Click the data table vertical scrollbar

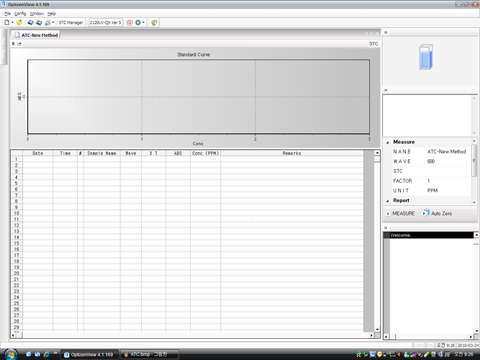(377, 241)
